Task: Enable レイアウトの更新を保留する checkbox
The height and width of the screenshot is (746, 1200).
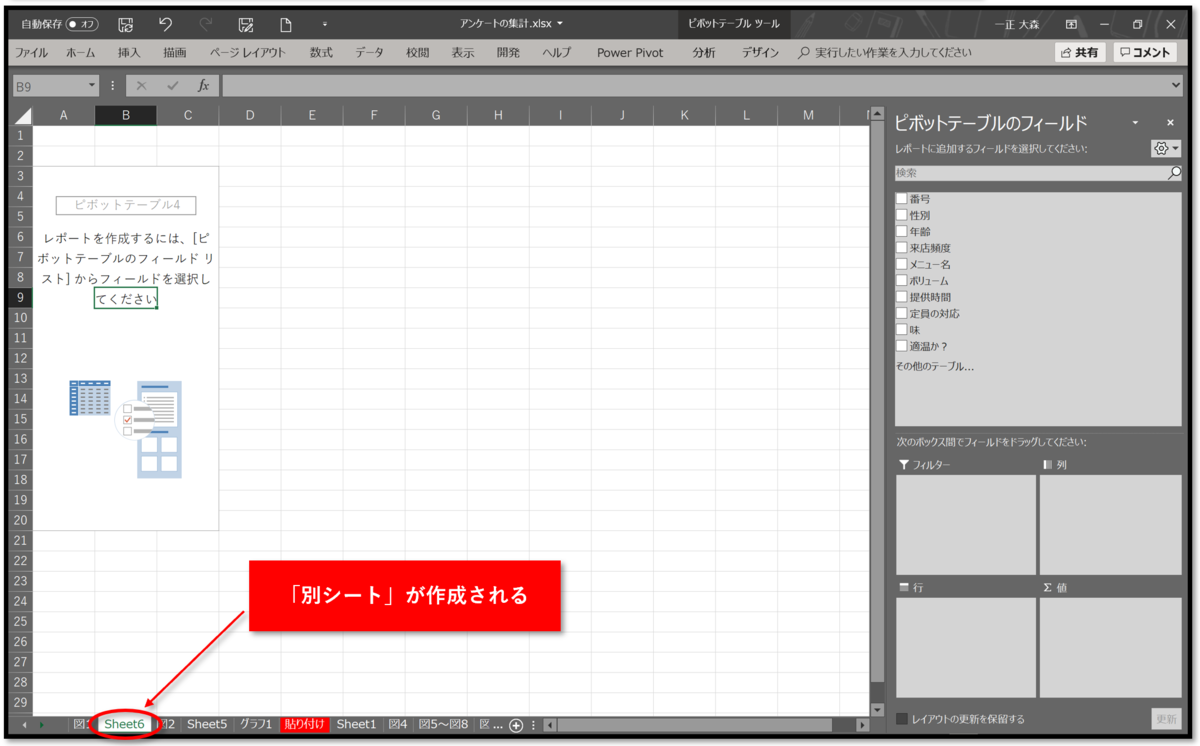Action: click(x=903, y=718)
